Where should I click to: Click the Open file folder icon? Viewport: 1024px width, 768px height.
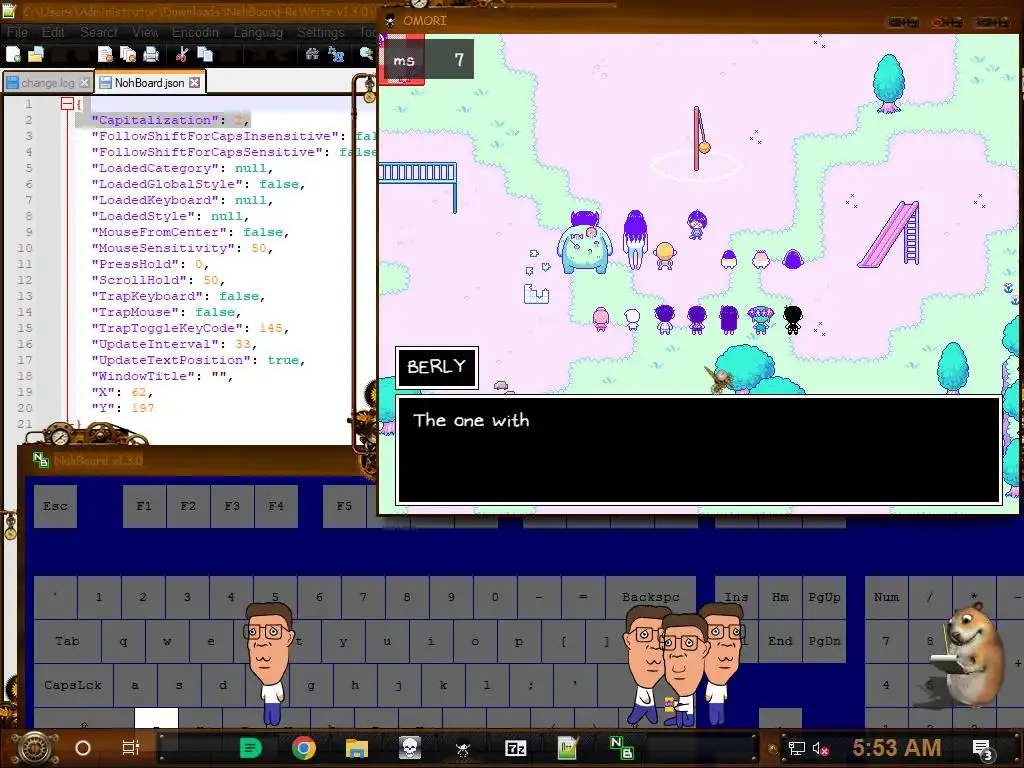tap(35, 55)
